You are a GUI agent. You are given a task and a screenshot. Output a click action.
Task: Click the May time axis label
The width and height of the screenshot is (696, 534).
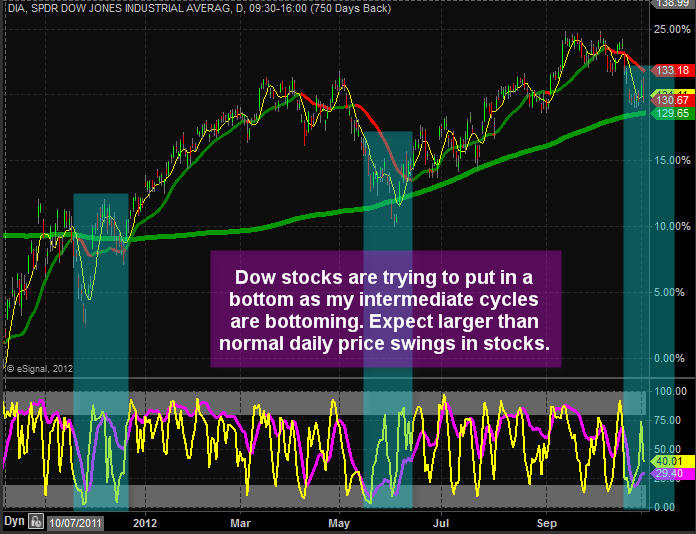pos(339,523)
